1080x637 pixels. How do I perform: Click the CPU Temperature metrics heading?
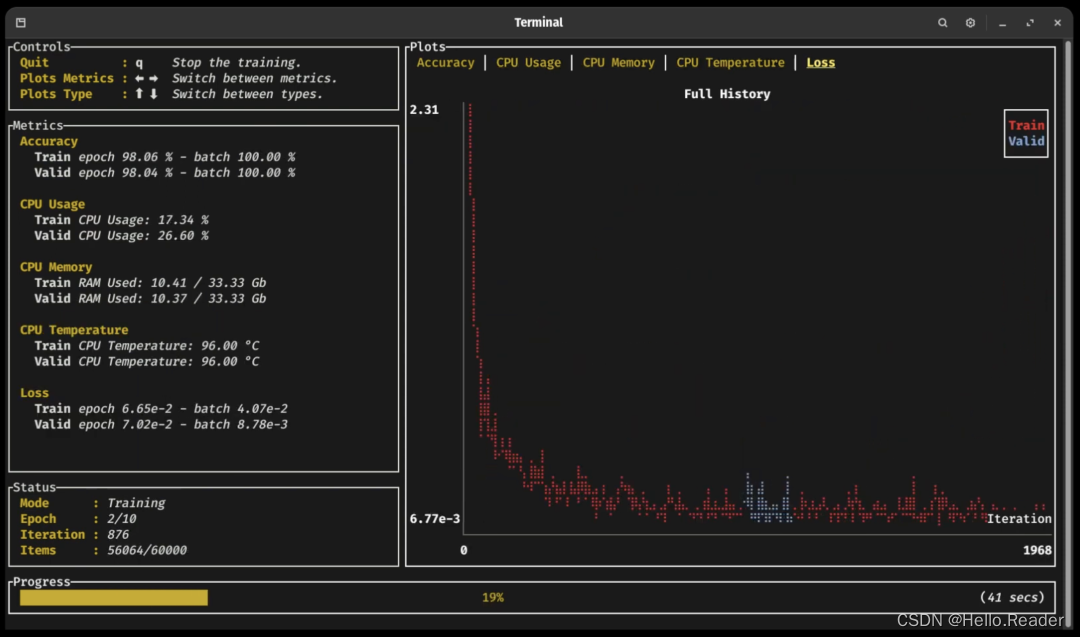(x=74, y=330)
